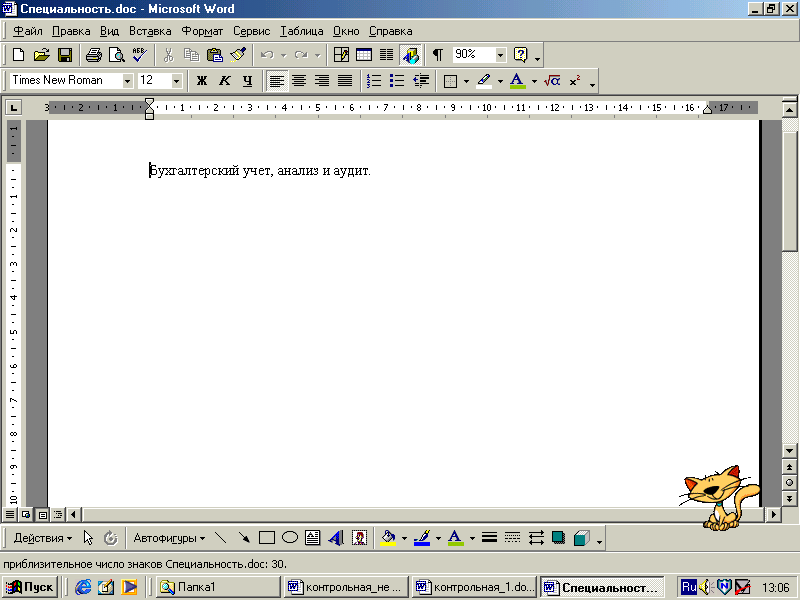Switch to Папка1 taskbar window
This screenshot has width=800, height=600.
pyautogui.click(x=218, y=587)
